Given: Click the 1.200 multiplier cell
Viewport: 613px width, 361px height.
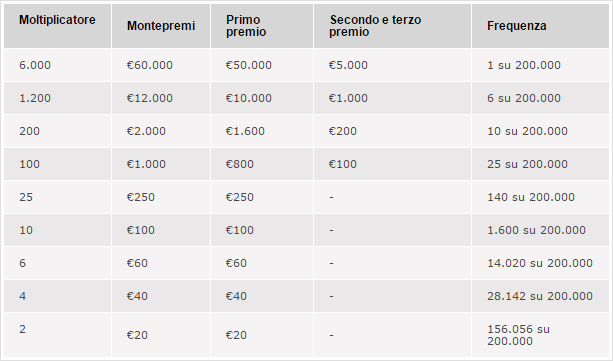Looking at the screenshot, I should click(x=35, y=98).
